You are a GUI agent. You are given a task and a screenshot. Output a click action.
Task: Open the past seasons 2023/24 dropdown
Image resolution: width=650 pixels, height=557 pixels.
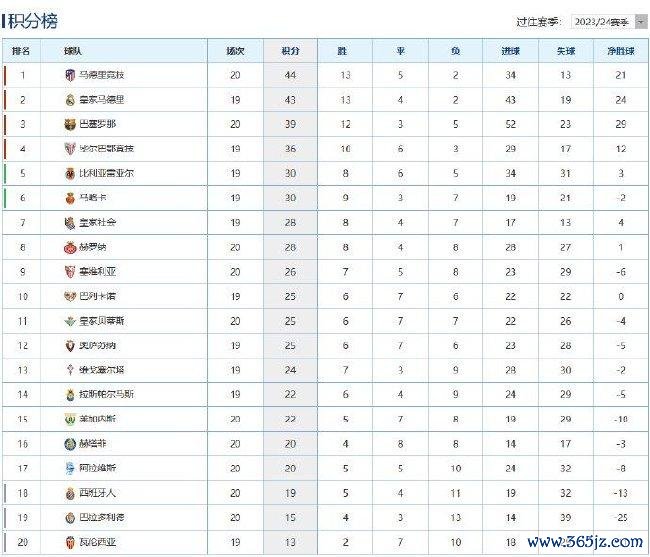point(609,22)
